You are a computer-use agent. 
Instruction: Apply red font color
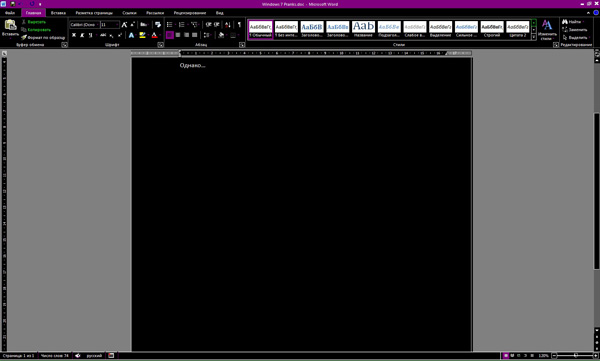154,35
